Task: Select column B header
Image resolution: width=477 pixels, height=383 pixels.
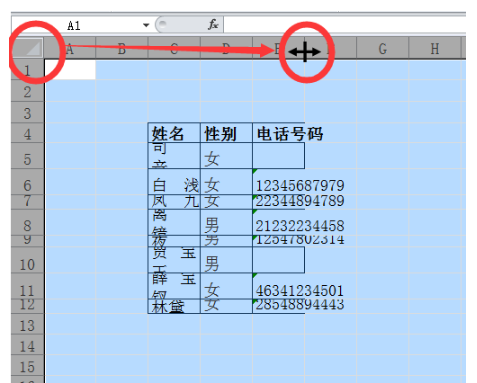Action: tap(122, 49)
